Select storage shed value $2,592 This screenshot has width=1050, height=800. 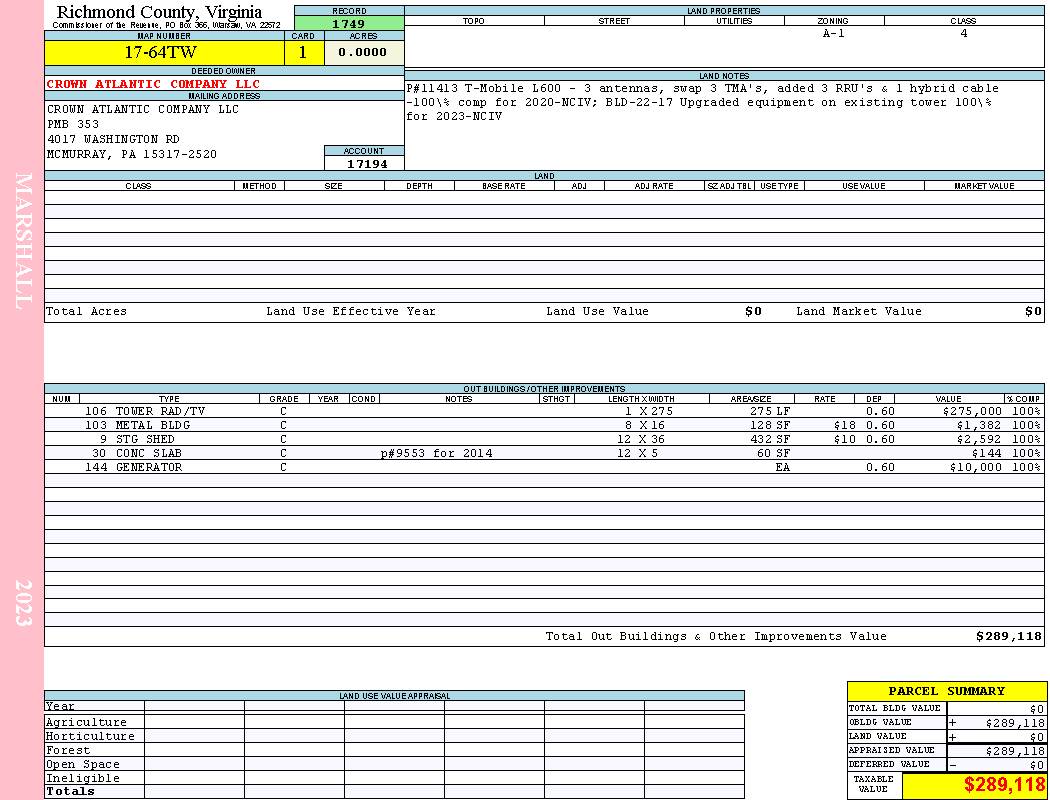pos(980,439)
